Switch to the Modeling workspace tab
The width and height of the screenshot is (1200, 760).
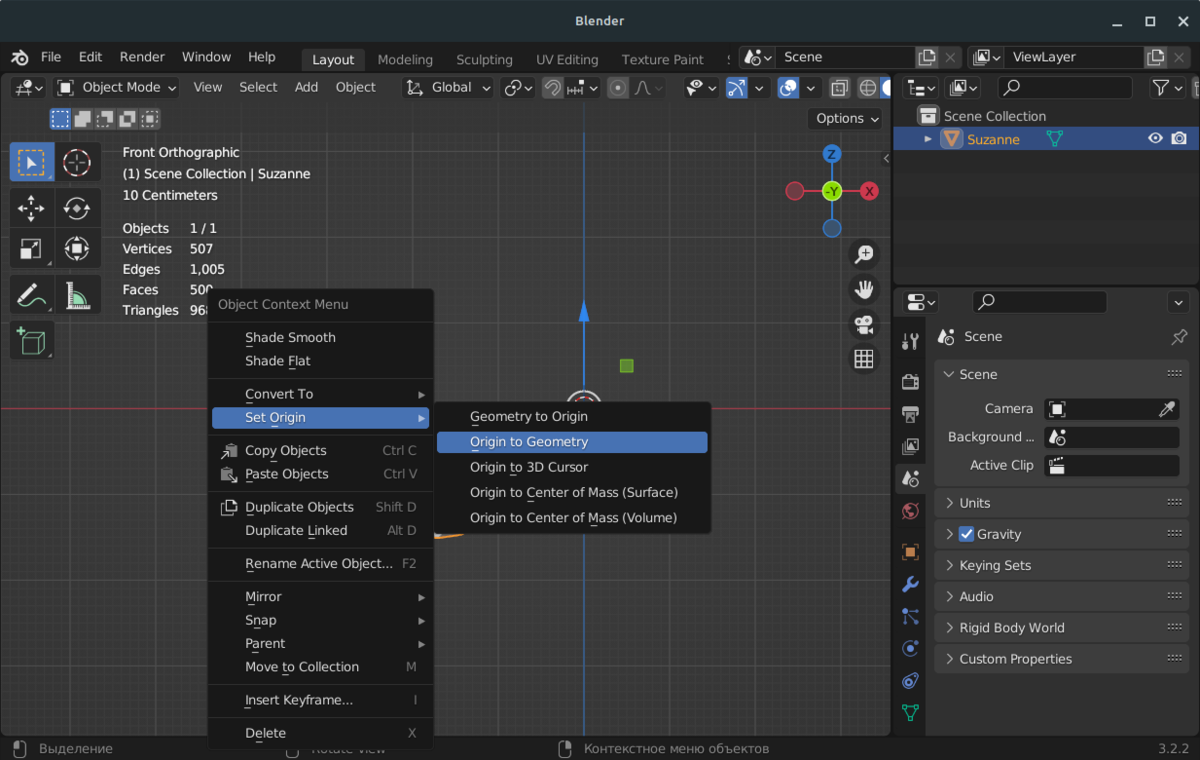point(405,60)
